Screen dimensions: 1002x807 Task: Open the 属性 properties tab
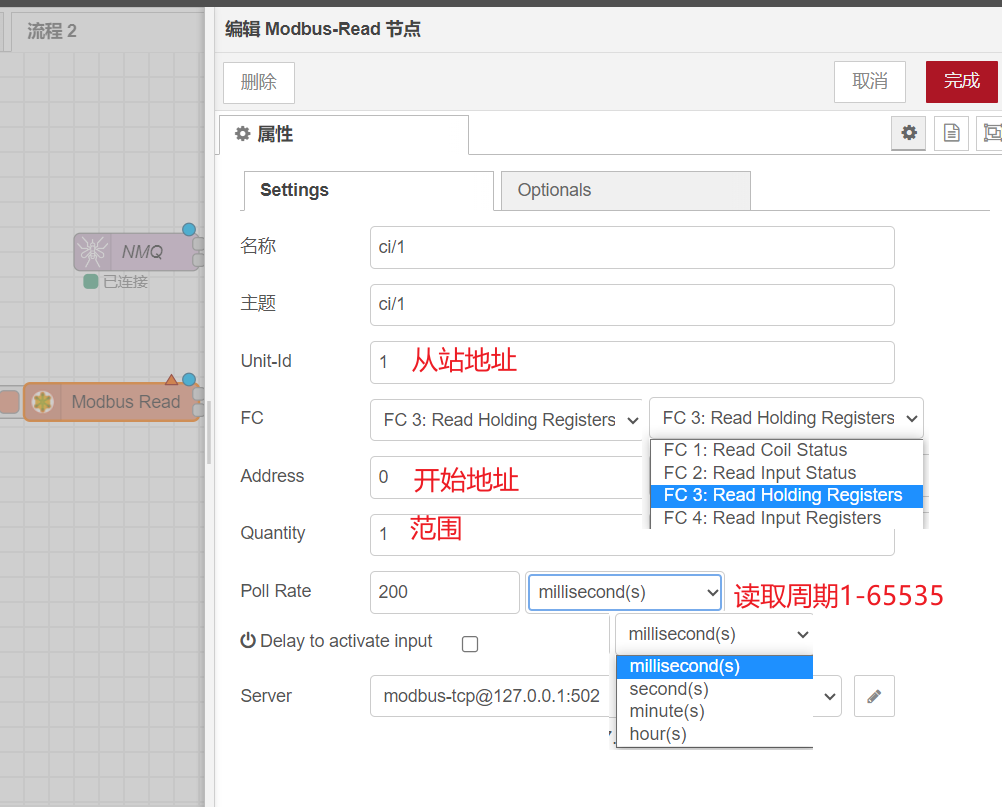click(344, 134)
